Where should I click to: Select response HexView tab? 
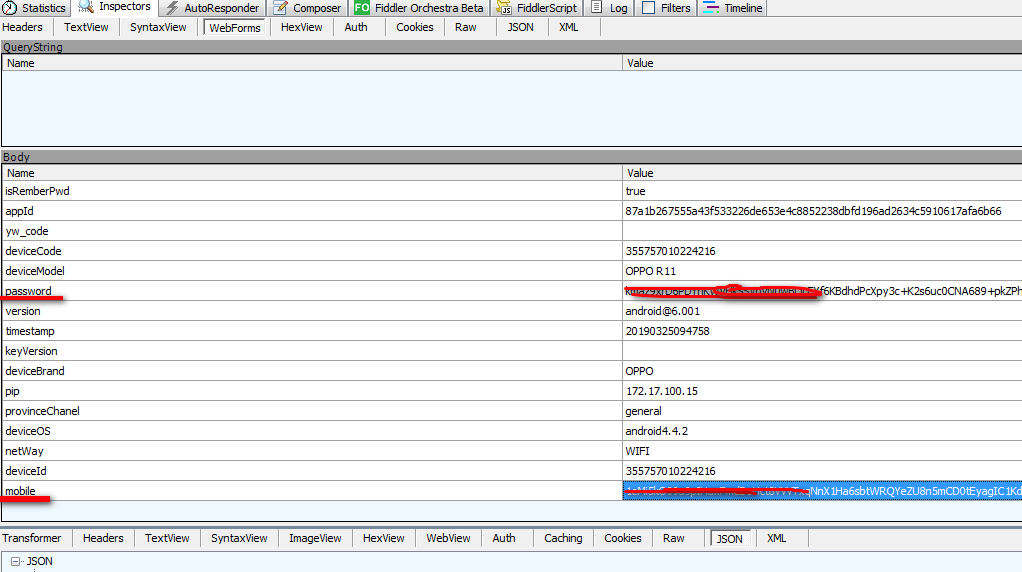point(383,538)
